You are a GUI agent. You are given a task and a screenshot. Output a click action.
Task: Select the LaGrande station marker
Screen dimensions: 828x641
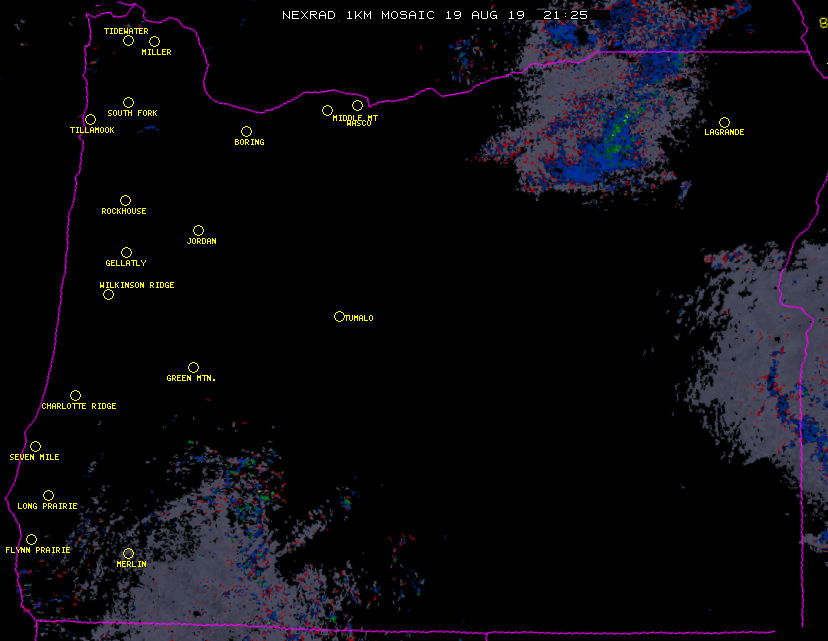pyautogui.click(x=724, y=122)
